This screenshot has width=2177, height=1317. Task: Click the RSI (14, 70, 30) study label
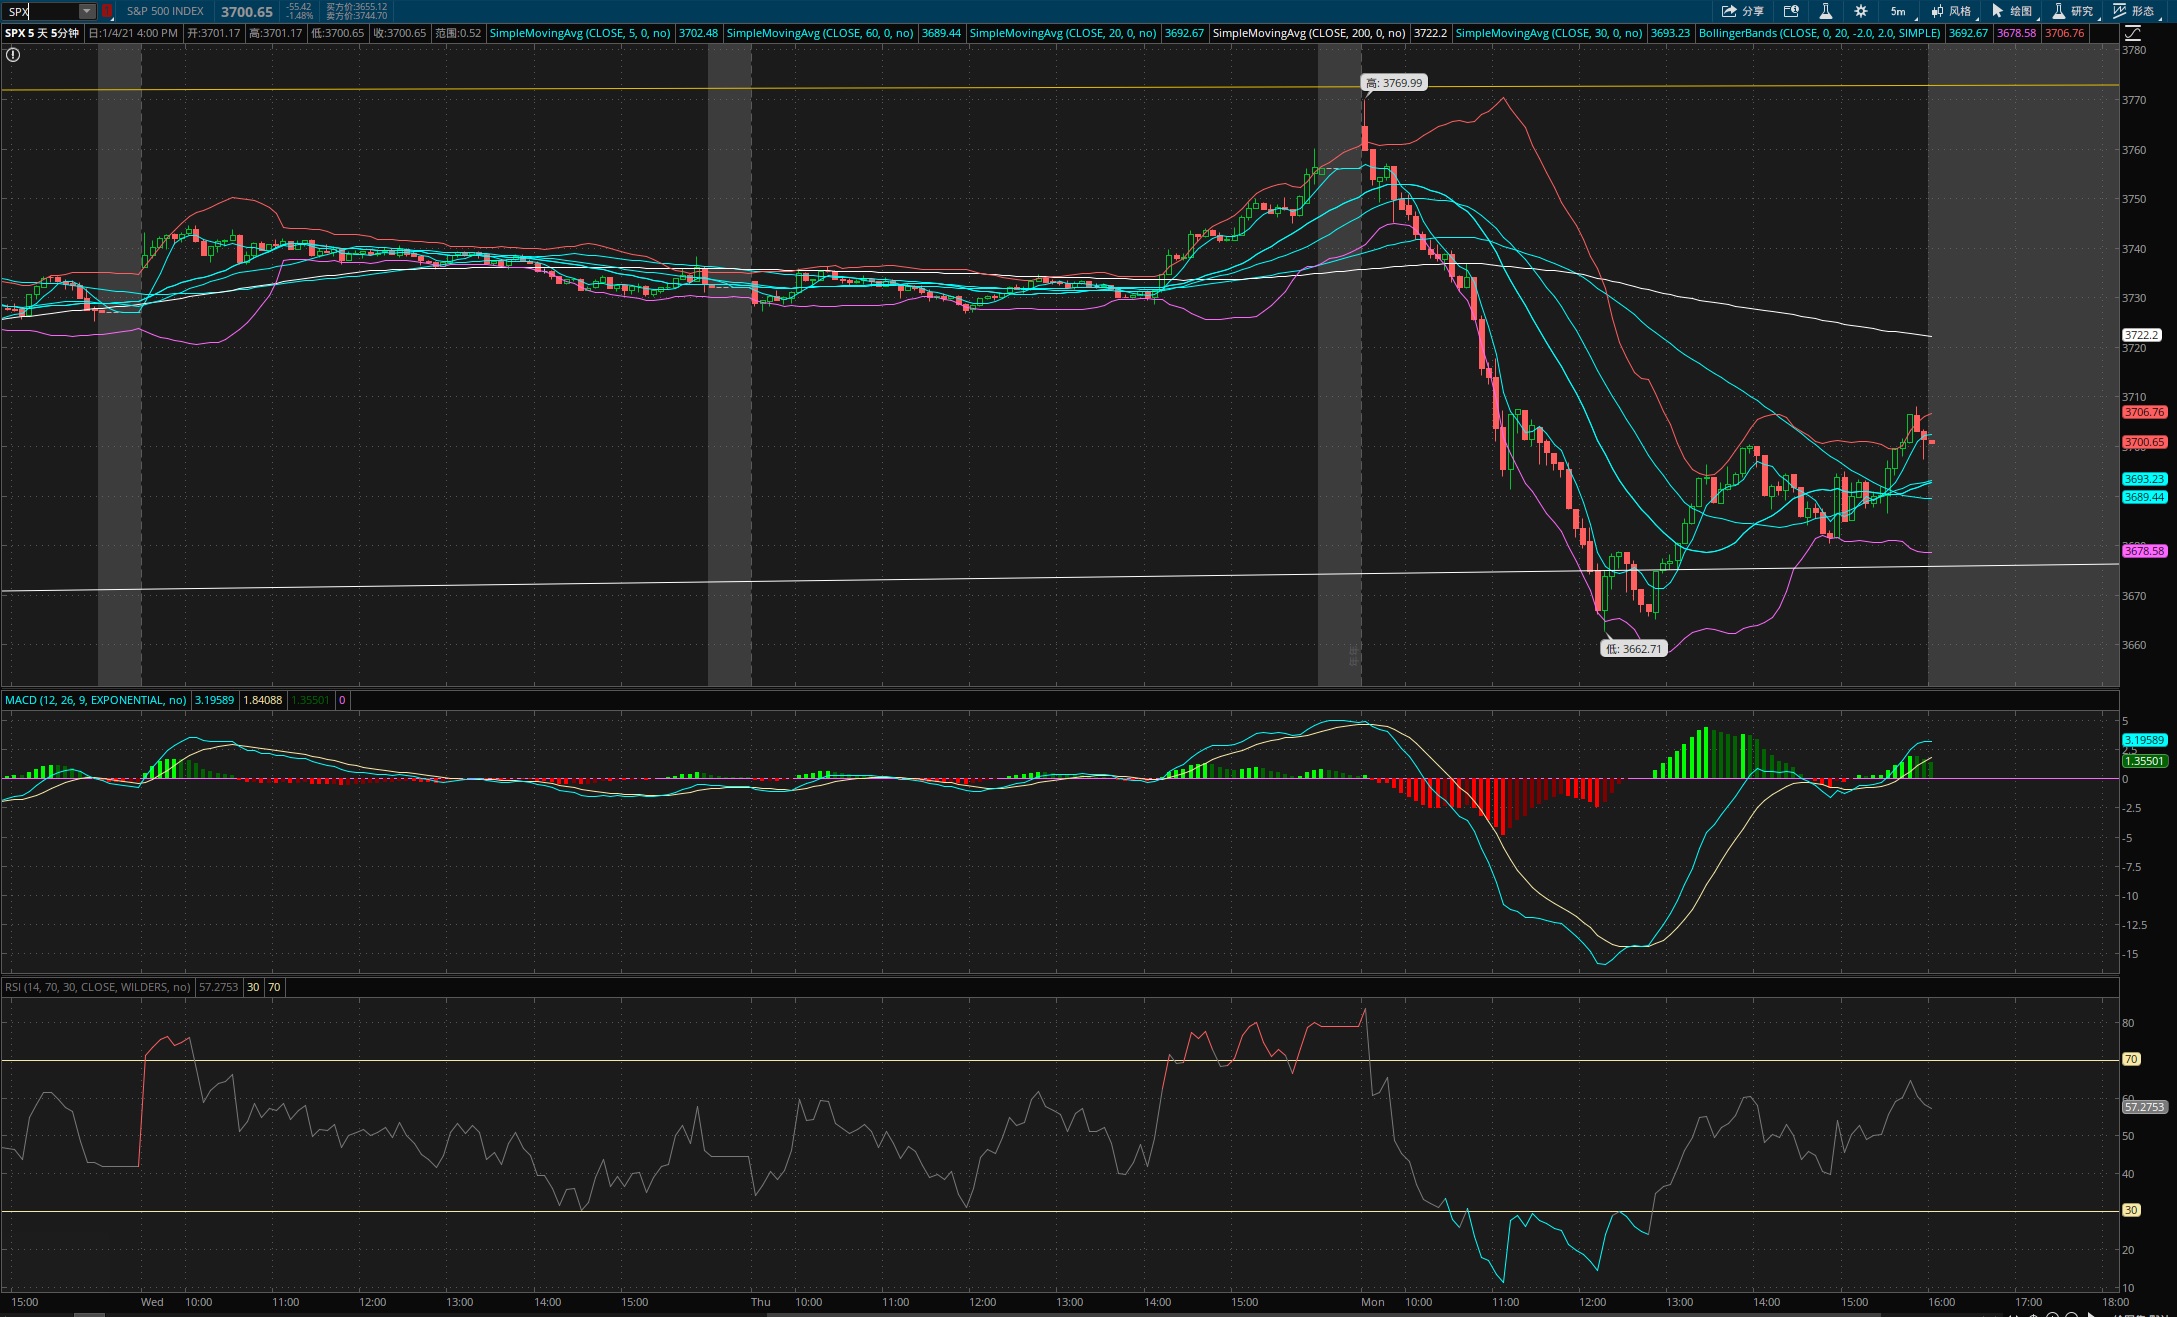[98, 987]
